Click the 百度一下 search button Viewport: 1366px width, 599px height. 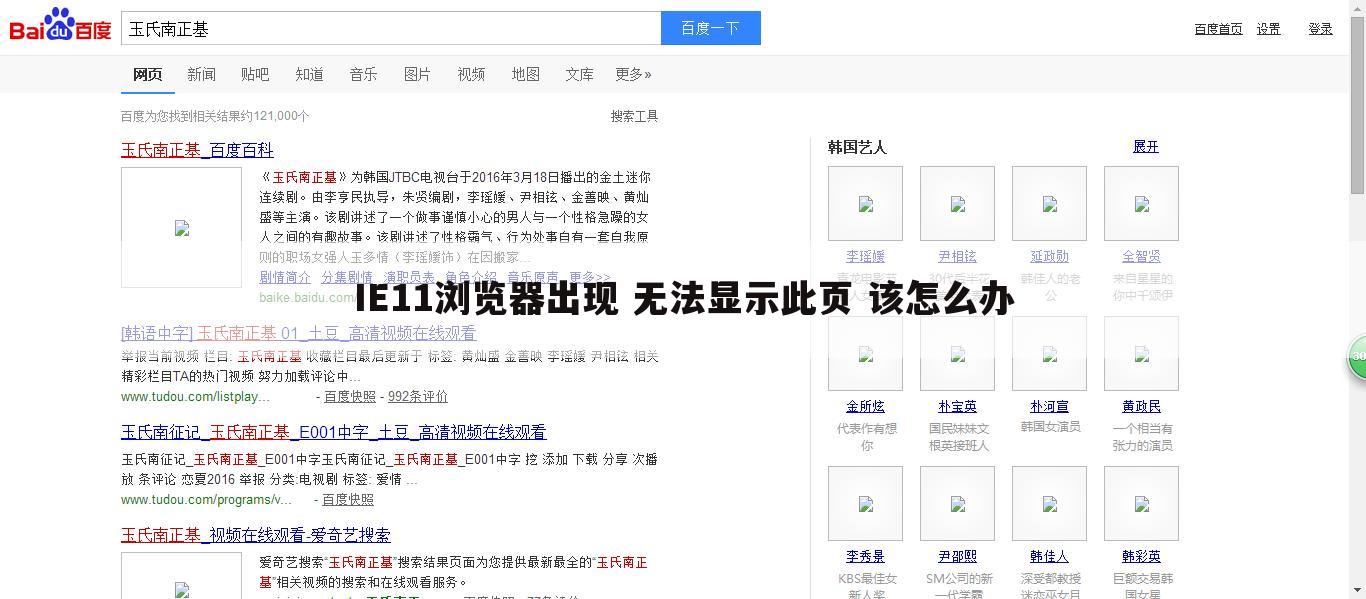click(x=710, y=27)
